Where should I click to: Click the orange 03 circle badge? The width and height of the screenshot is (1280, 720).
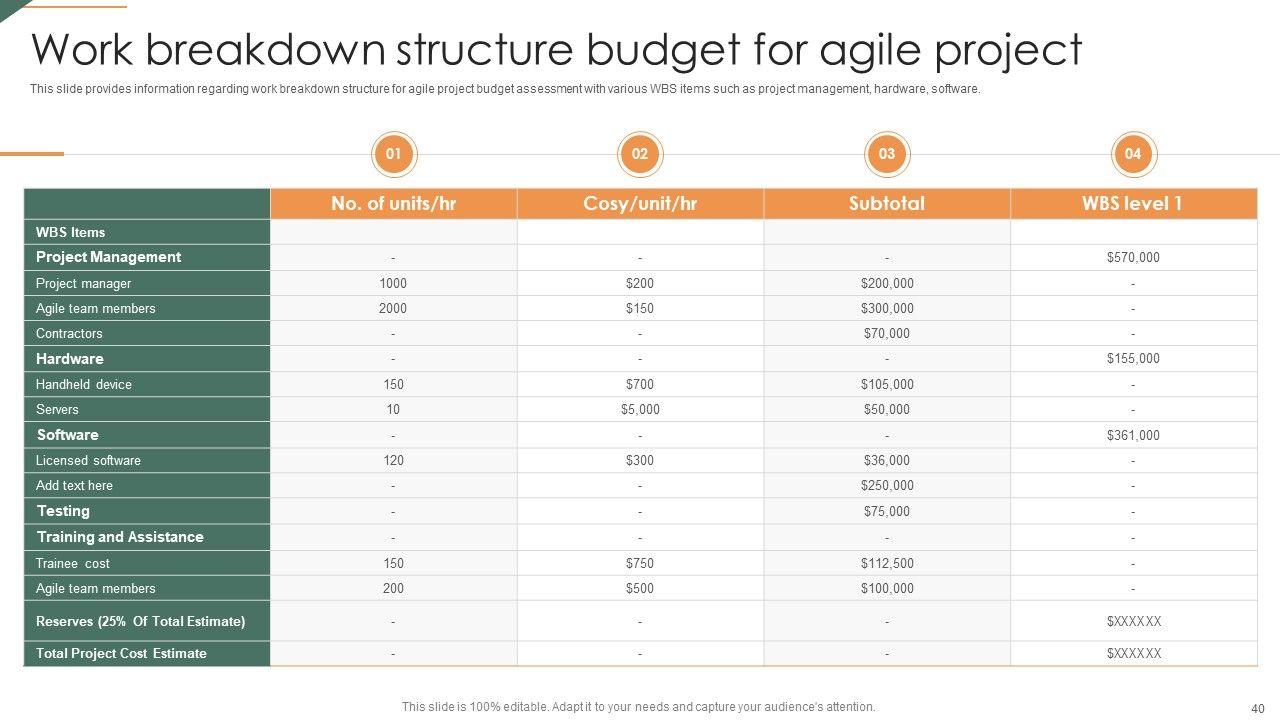tap(887, 154)
